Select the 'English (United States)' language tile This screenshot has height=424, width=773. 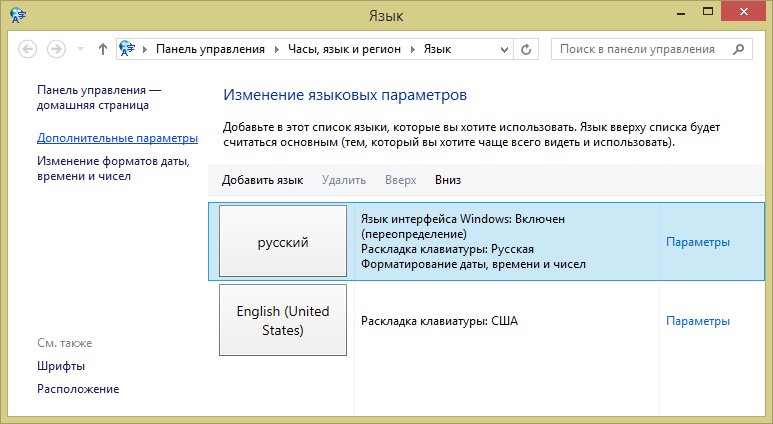[x=283, y=320]
